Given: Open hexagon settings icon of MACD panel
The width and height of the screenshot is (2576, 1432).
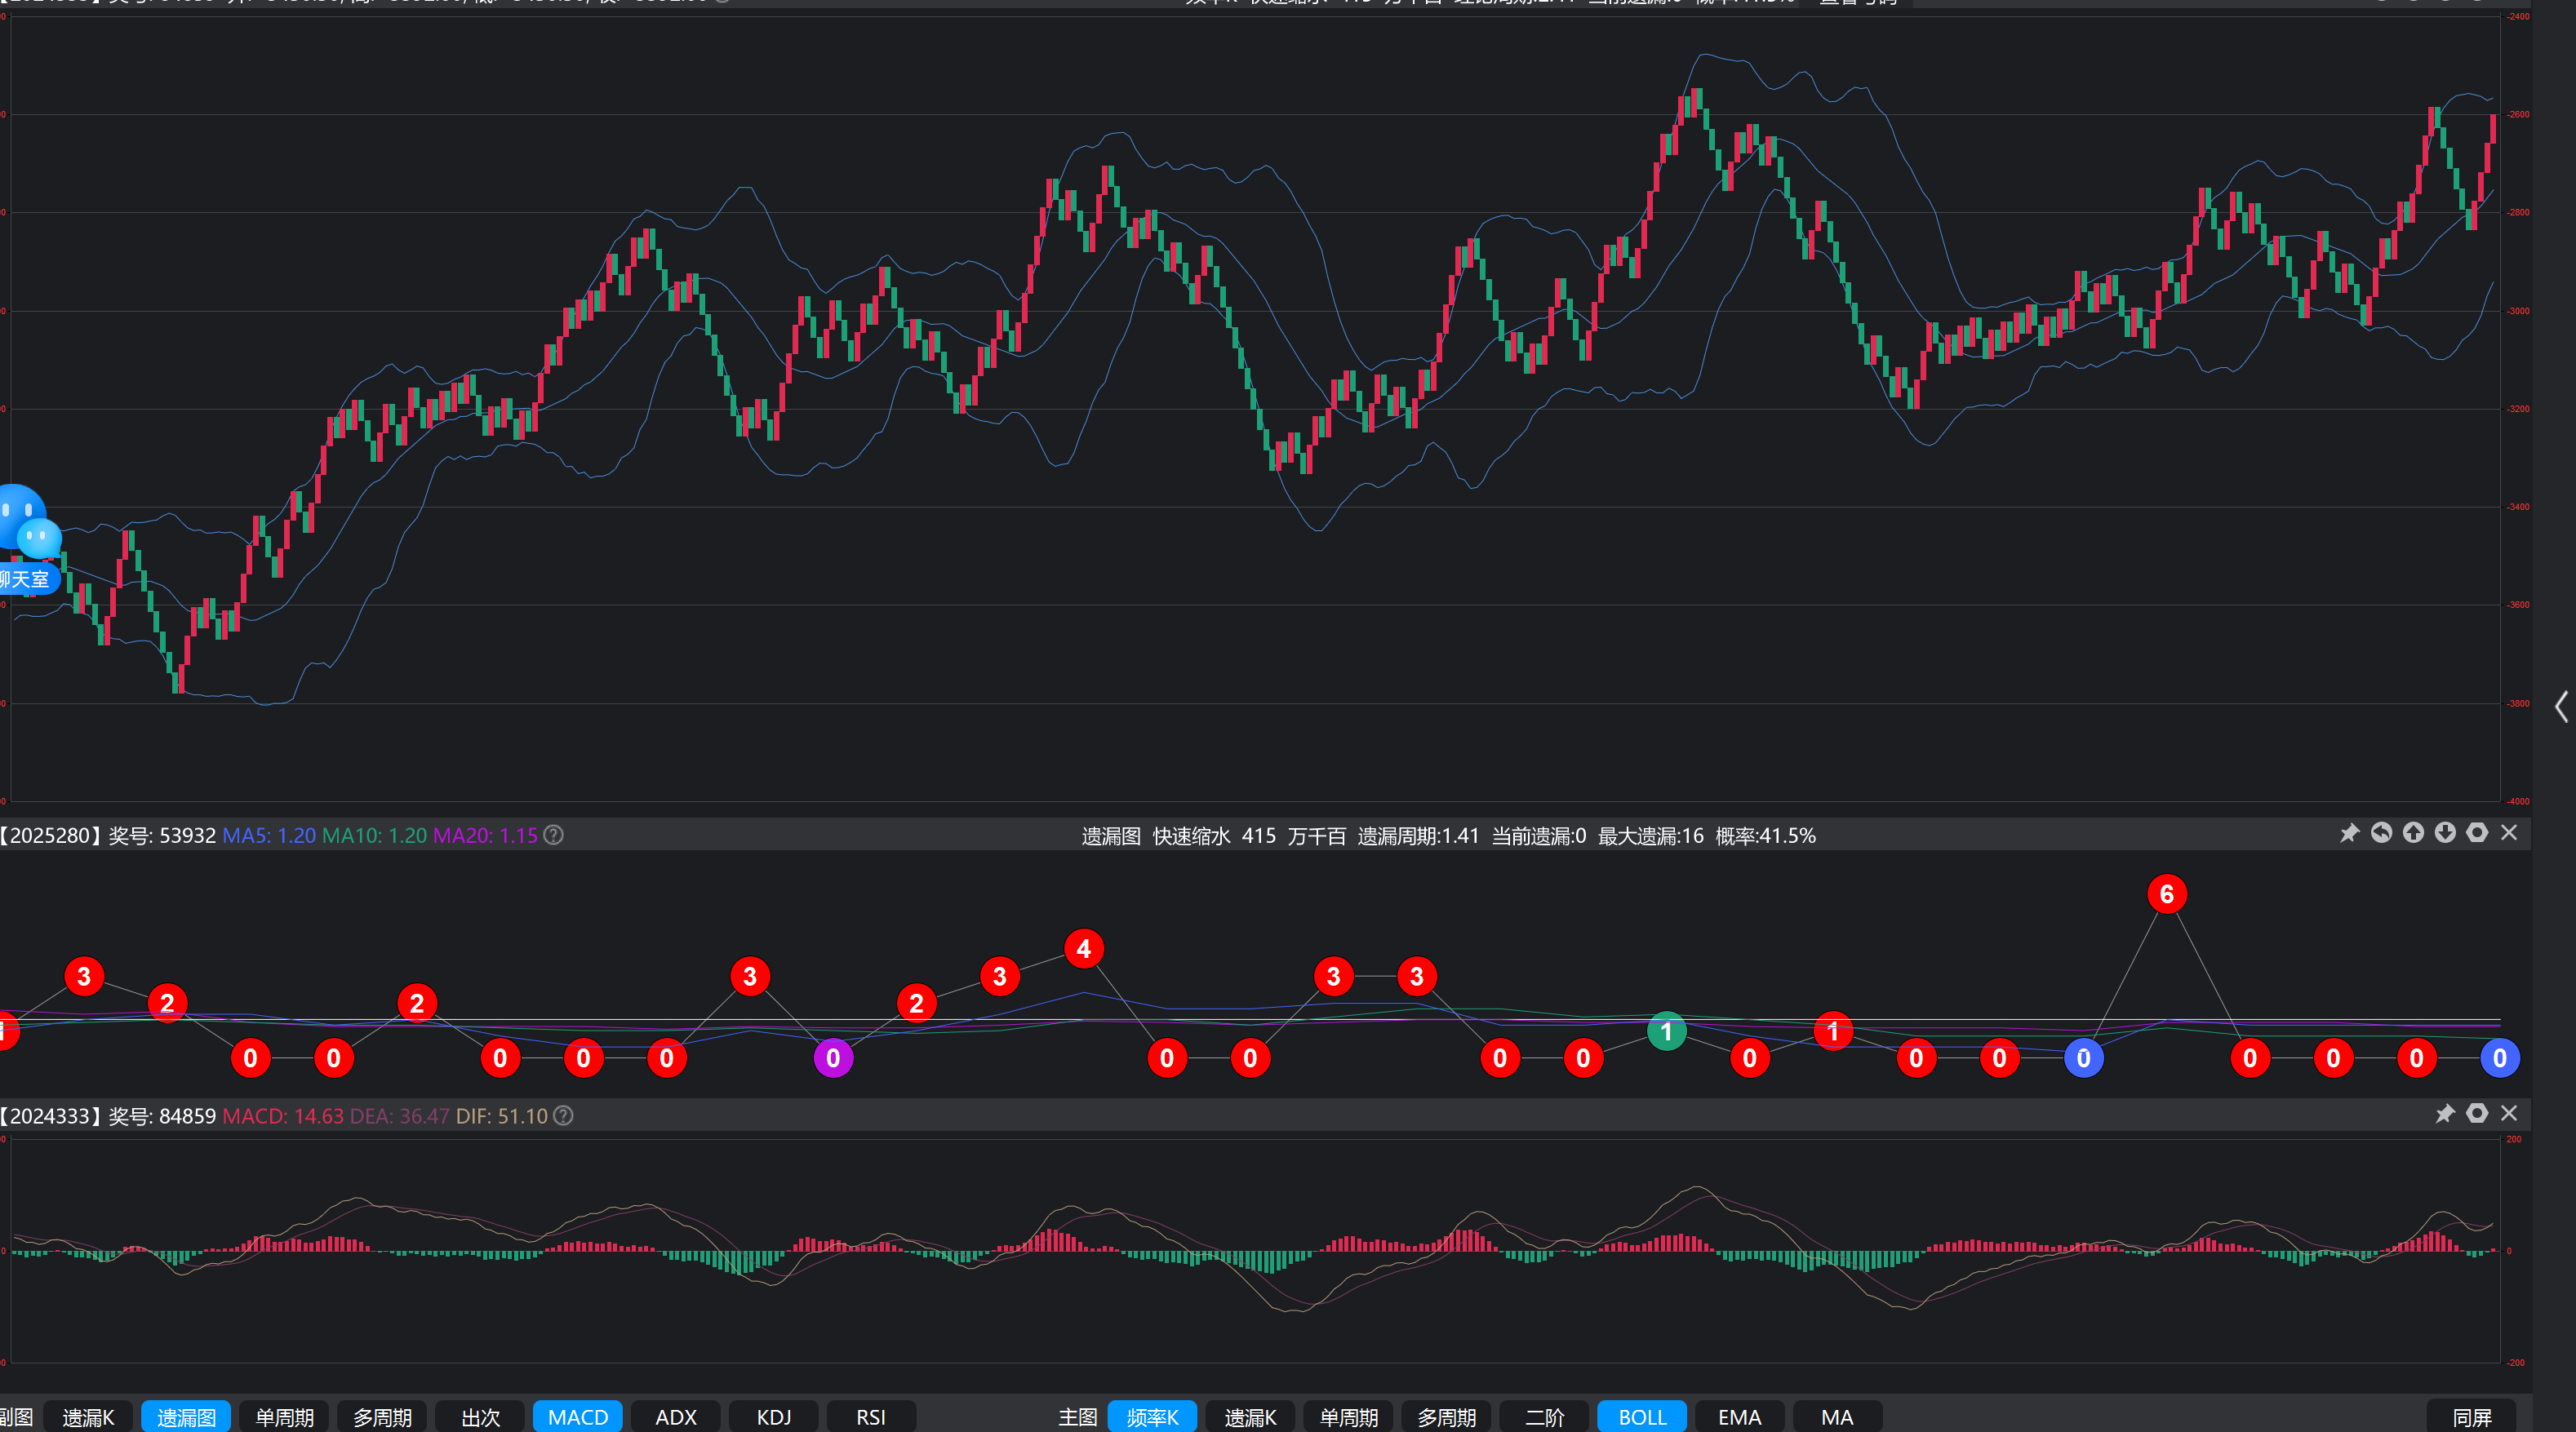Looking at the screenshot, I should tap(2477, 1114).
